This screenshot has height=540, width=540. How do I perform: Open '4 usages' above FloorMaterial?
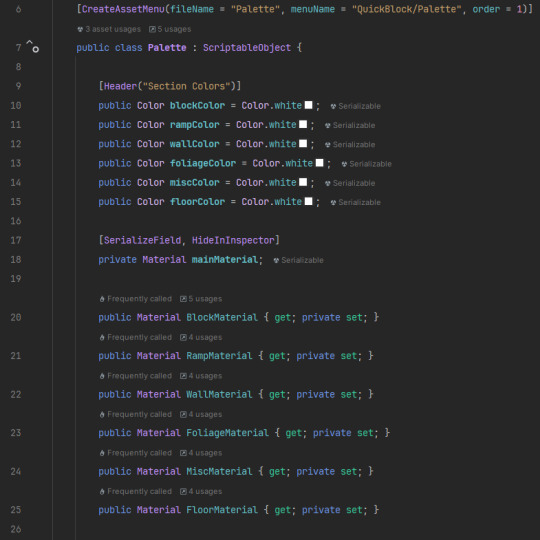tap(201, 492)
